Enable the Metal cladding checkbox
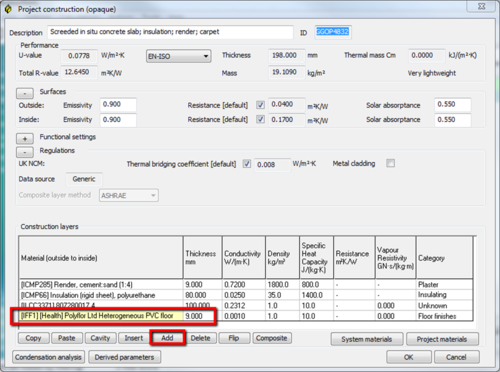500x372 pixels. (x=390, y=163)
